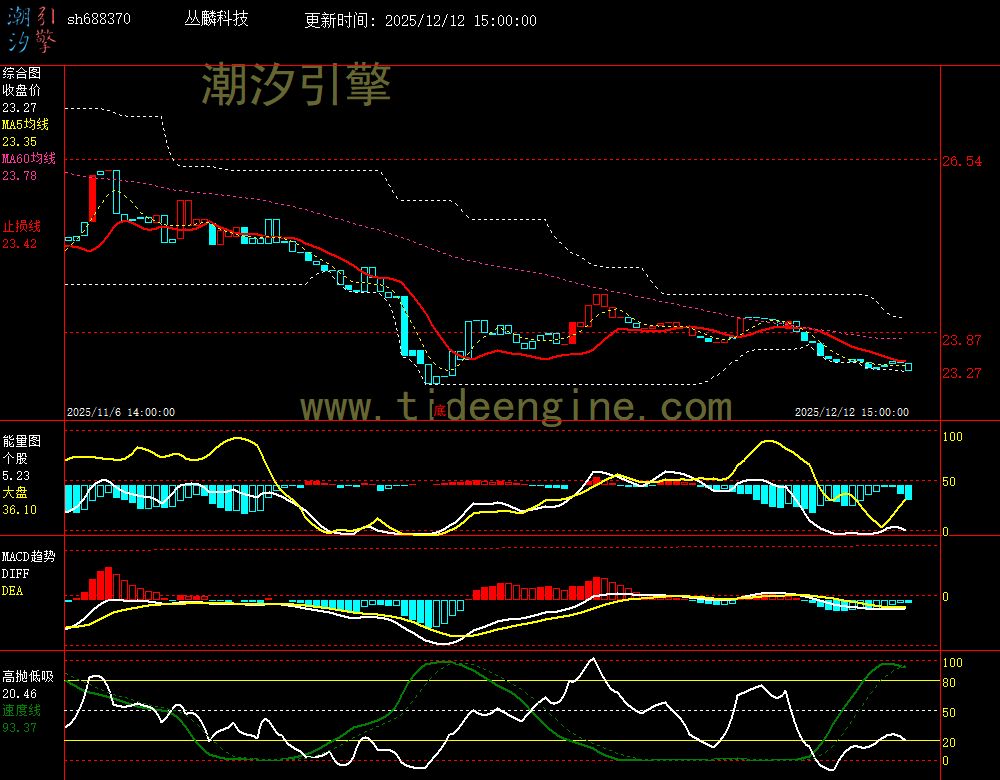Click the stock name 丛麟科技
This screenshot has height=780, width=1000.
click(x=217, y=19)
